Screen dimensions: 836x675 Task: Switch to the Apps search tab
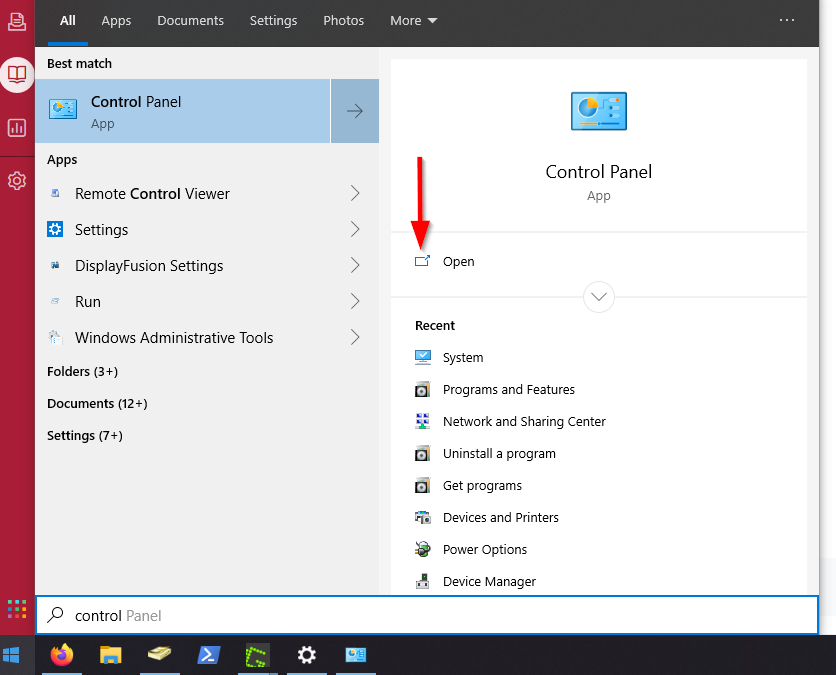pyautogui.click(x=116, y=21)
